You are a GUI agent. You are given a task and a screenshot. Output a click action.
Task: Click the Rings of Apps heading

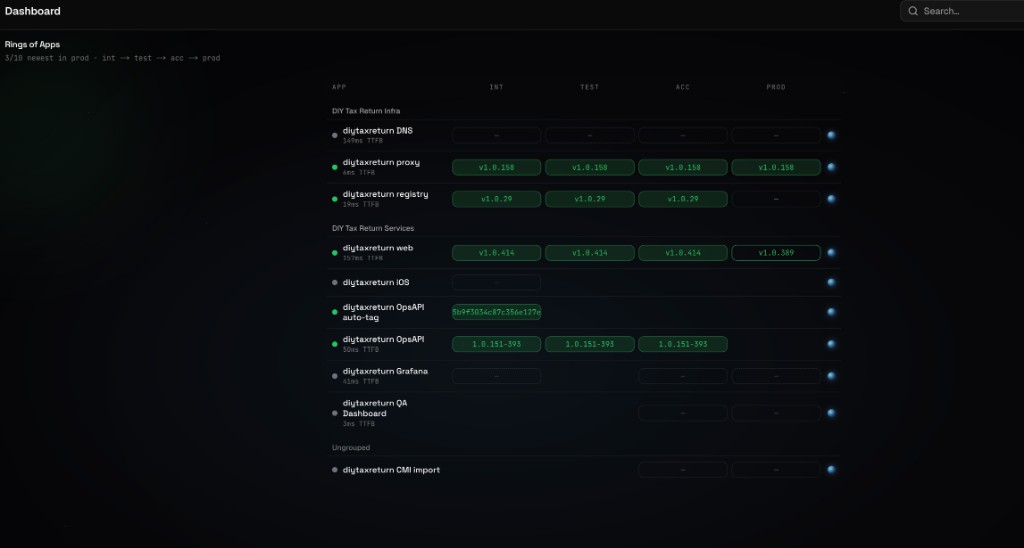(32, 44)
